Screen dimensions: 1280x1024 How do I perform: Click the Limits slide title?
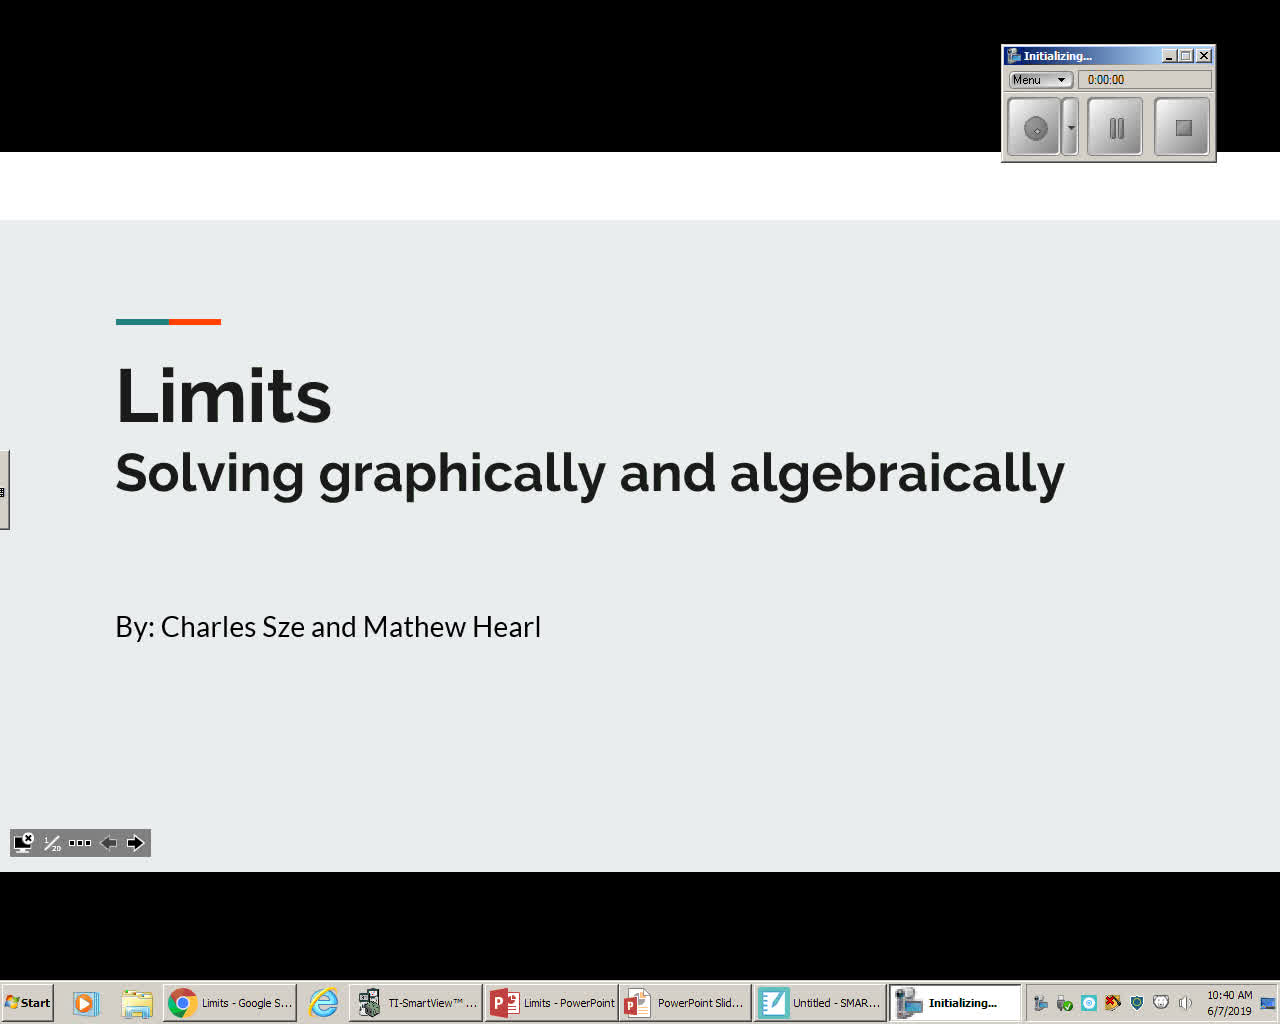(223, 396)
